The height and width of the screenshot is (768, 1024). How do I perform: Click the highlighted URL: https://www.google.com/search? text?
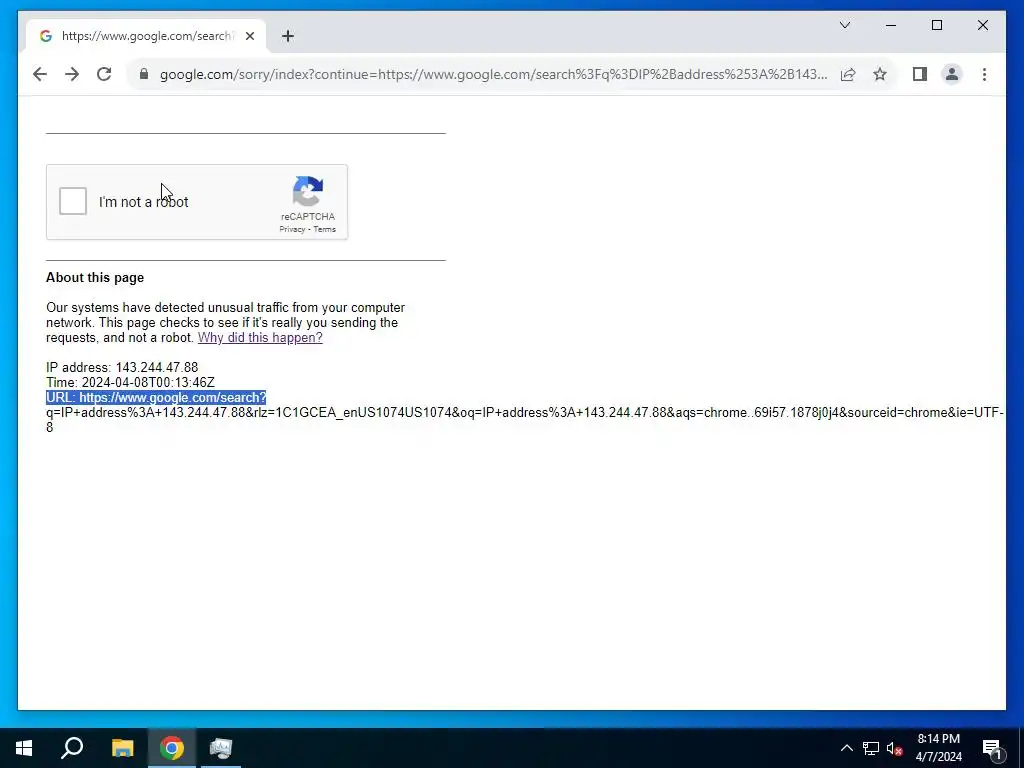(x=156, y=398)
